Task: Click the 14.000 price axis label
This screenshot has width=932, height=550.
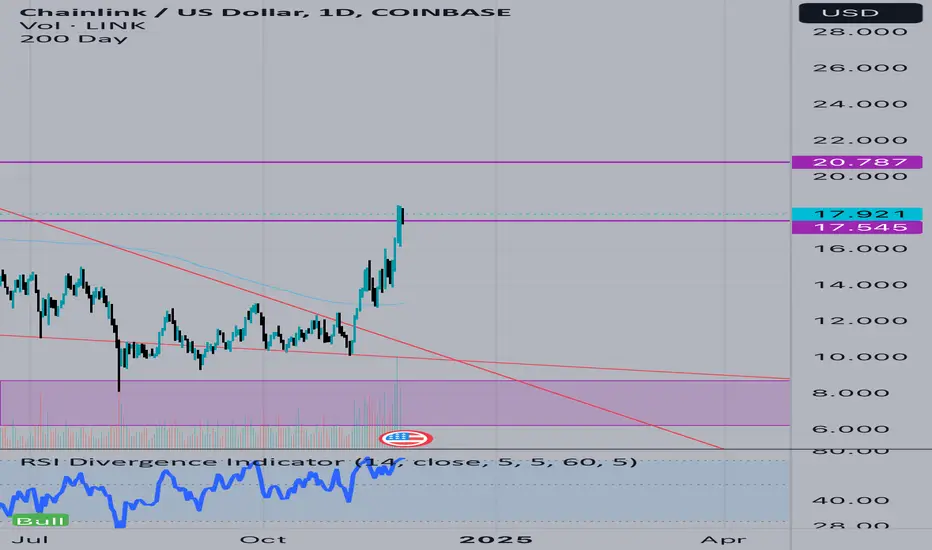Action: (x=860, y=285)
